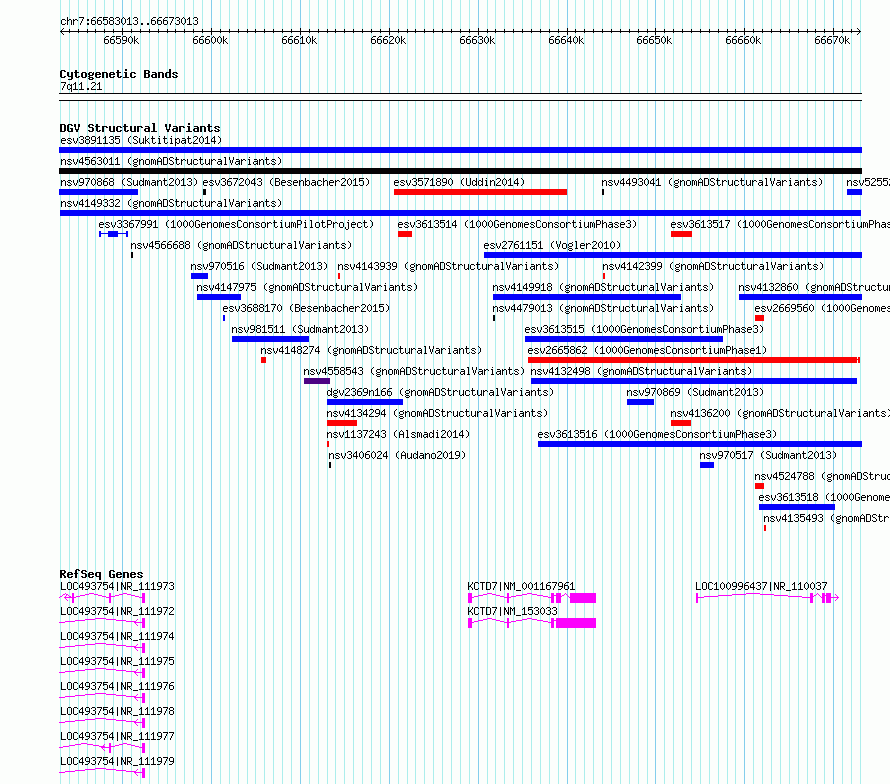The width and height of the screenshot is (890, 784).
Task: Select the nsv4149332 gnomAD variant label
Action: pos(171,203)
